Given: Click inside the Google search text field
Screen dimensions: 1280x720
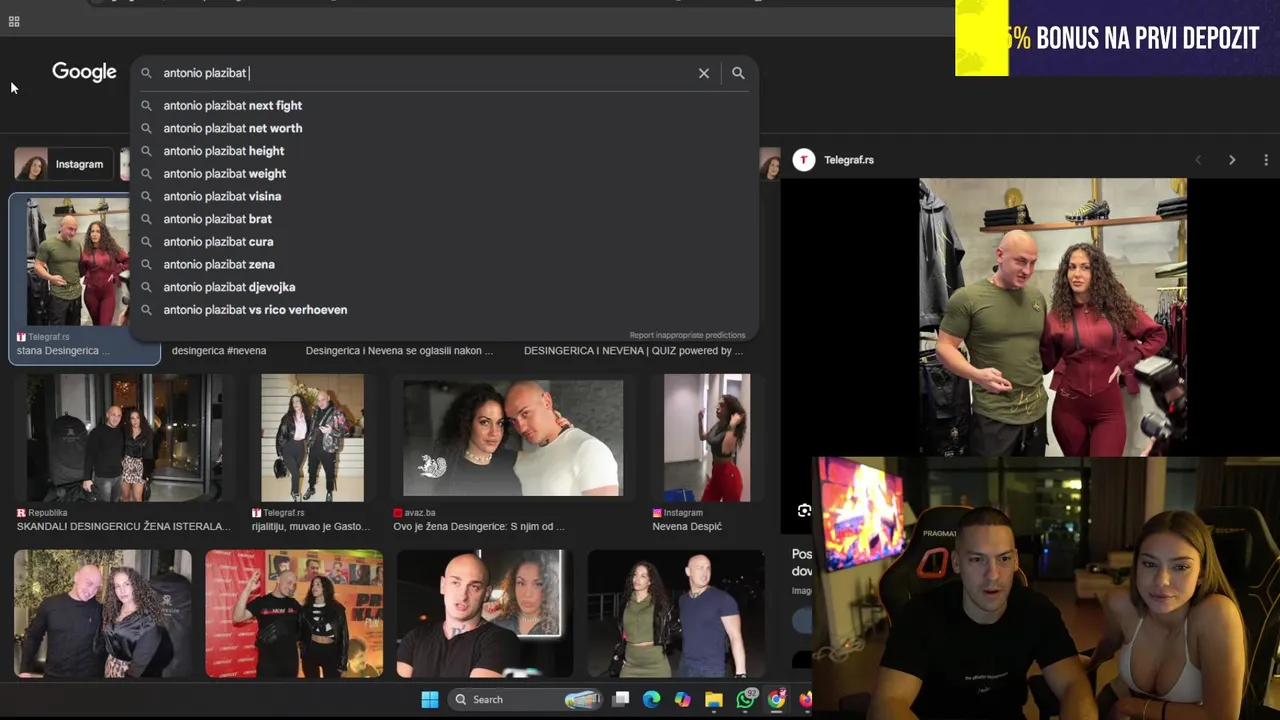Looking at the screenshot, I should (x=425, y=73).
